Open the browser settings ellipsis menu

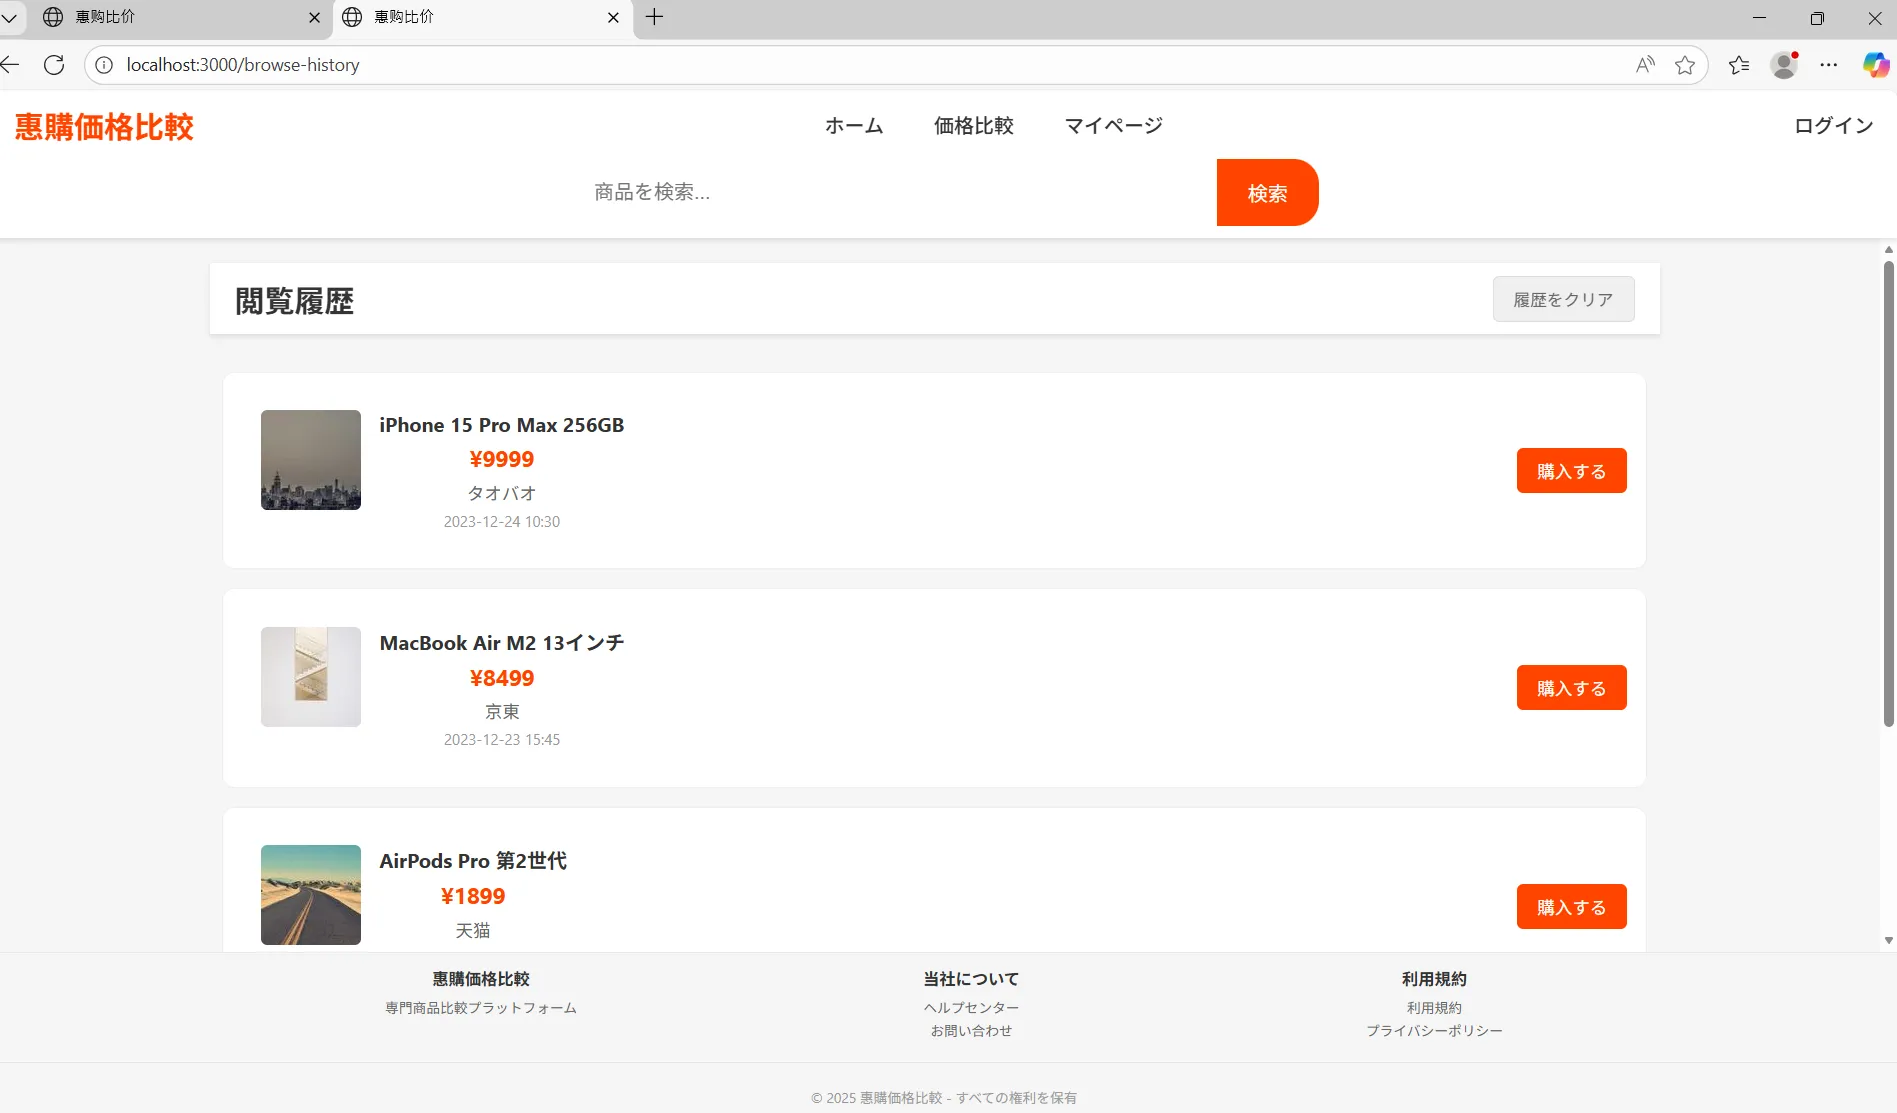(x=1829, y=65)
